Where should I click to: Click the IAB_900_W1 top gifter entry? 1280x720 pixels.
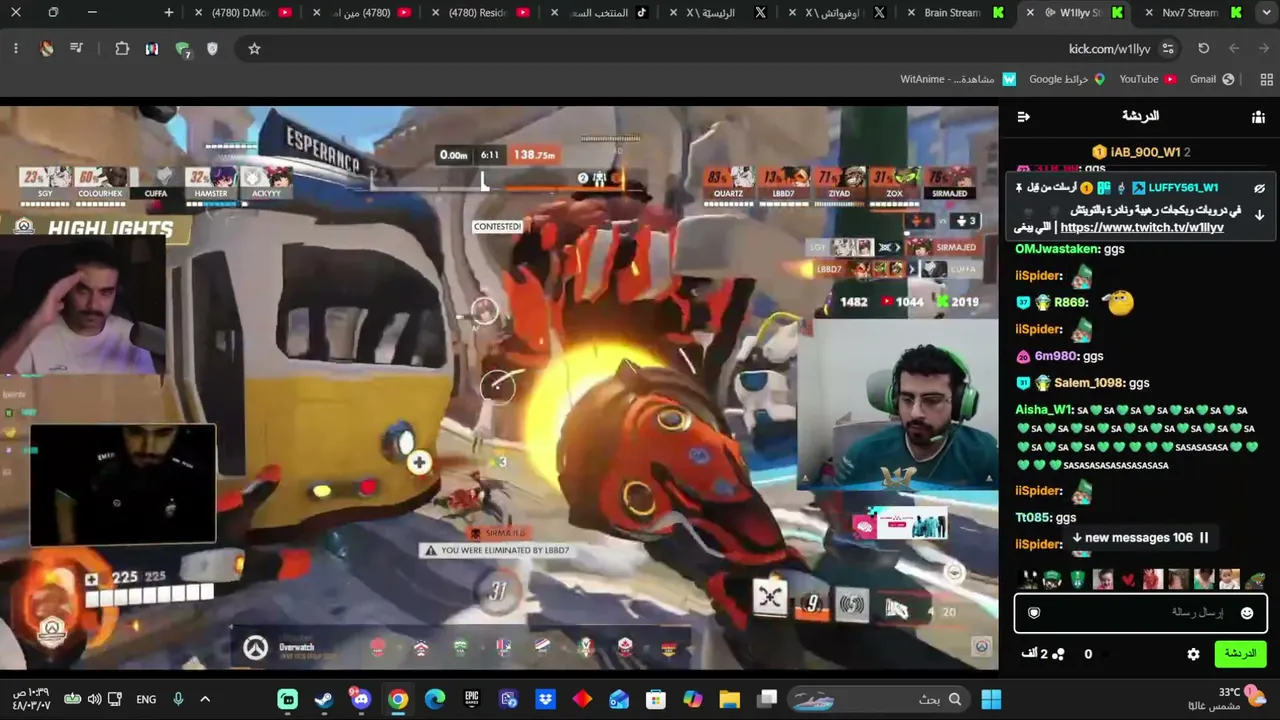pyautogui.click(x=1140, y=152)
